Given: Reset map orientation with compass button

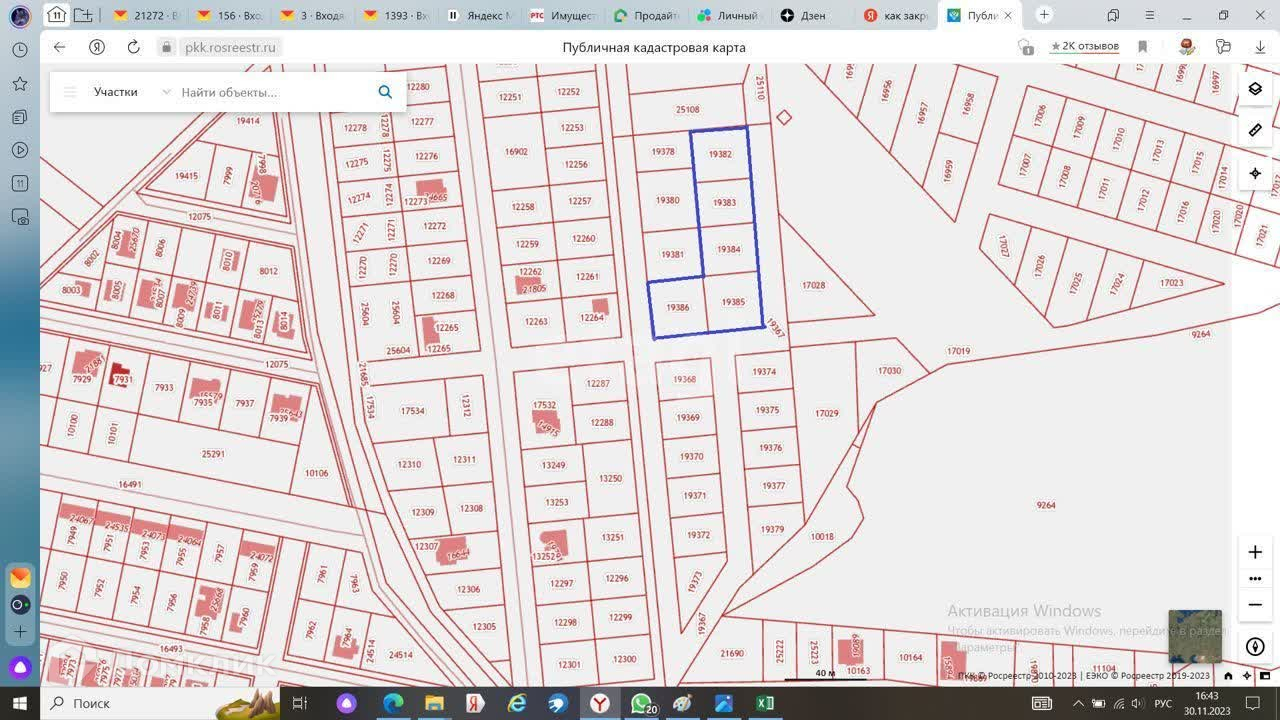Looking at the screenshot, I should point(1255,647).
